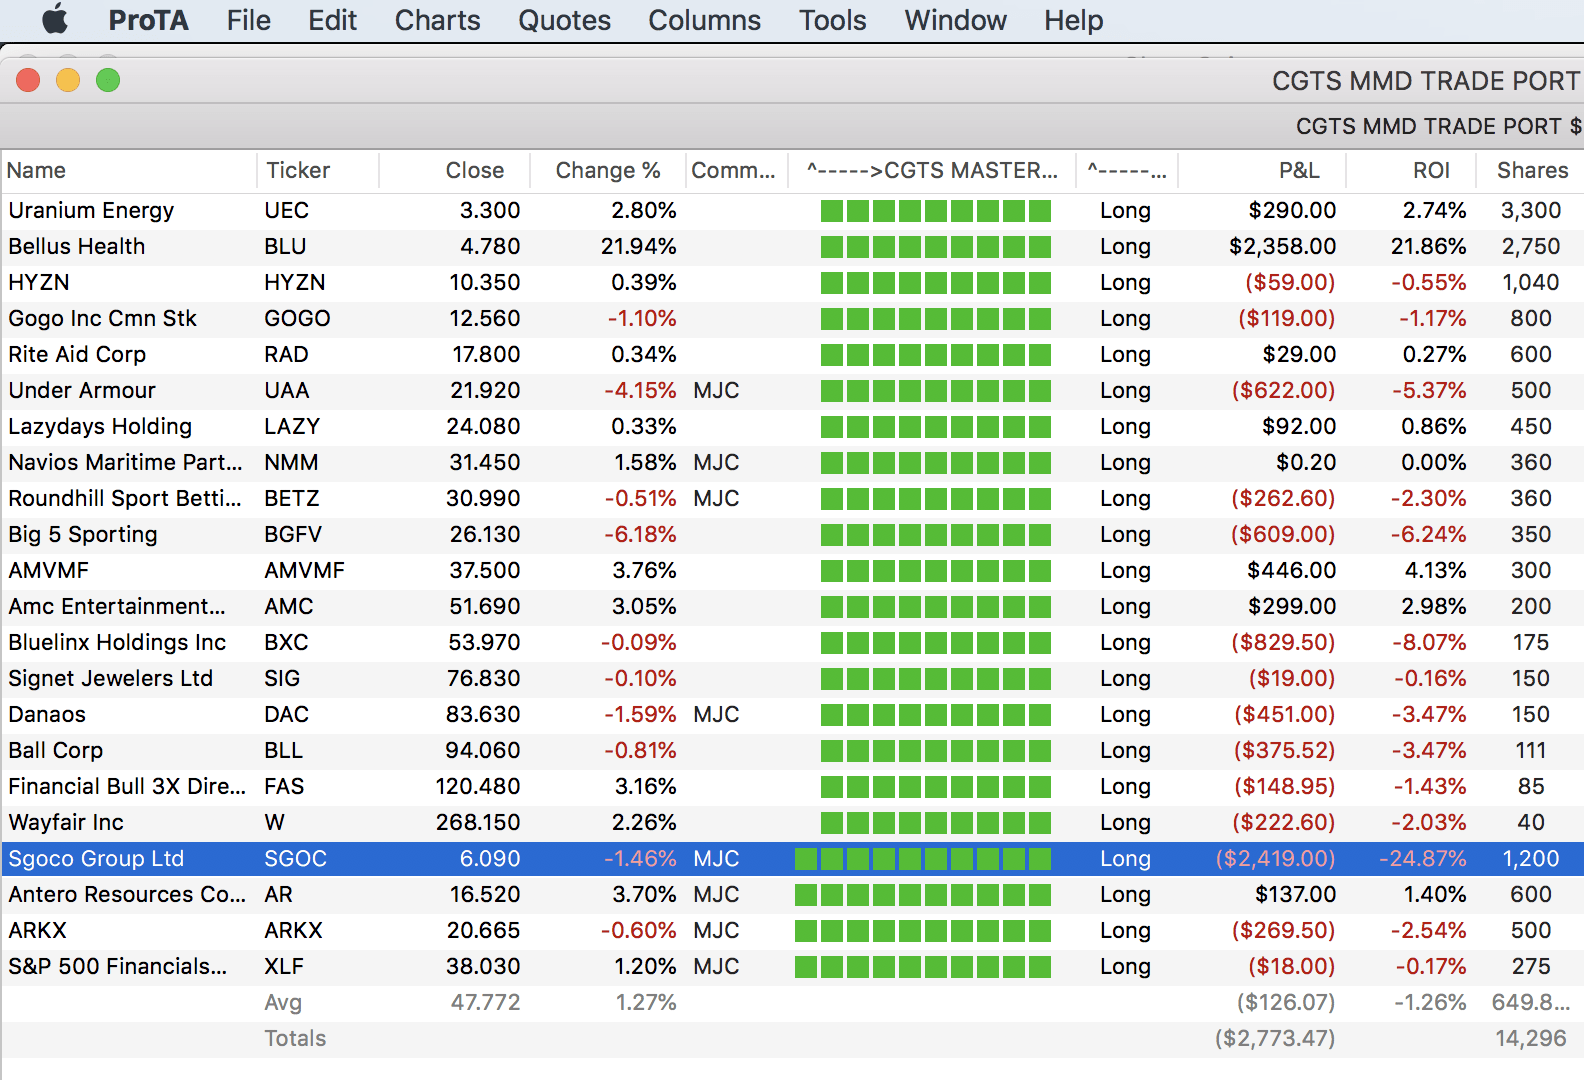Select Bluelinx Holdings Inc row
The width and height of the screenshot is (1584, 1080).
tap(792, 642)
